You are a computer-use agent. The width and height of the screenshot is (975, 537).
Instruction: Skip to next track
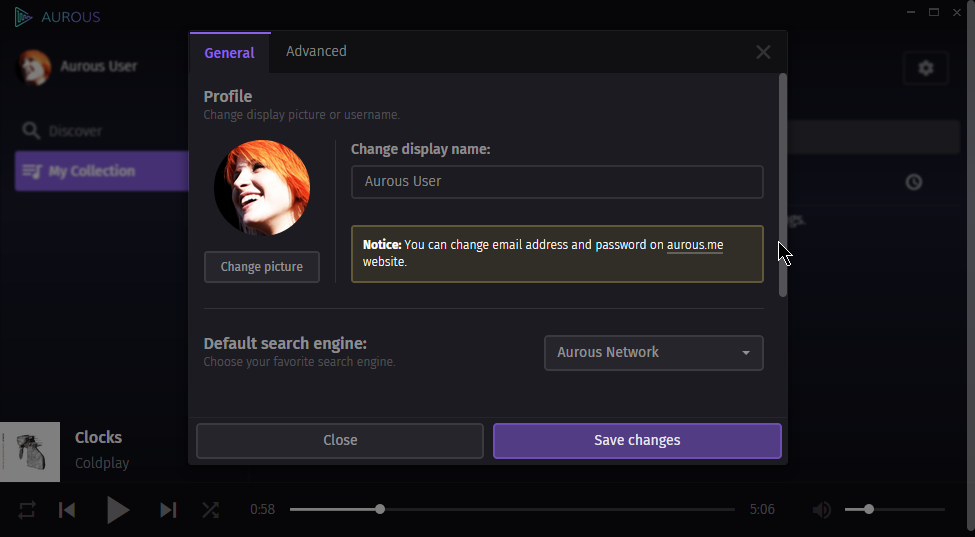pos(169,510)
